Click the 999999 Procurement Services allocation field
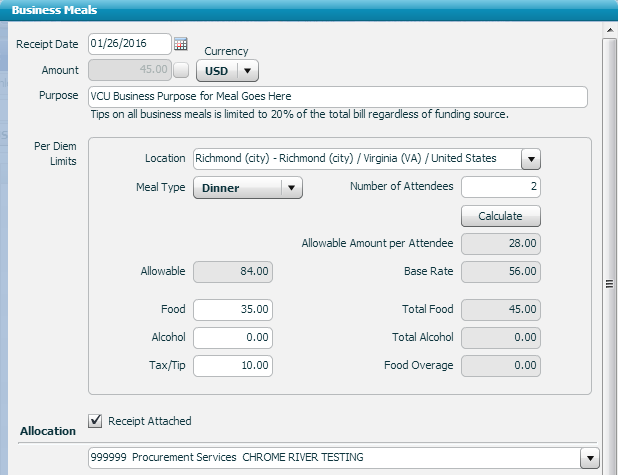Screen dimensions: 618x475 pos(334,458)
